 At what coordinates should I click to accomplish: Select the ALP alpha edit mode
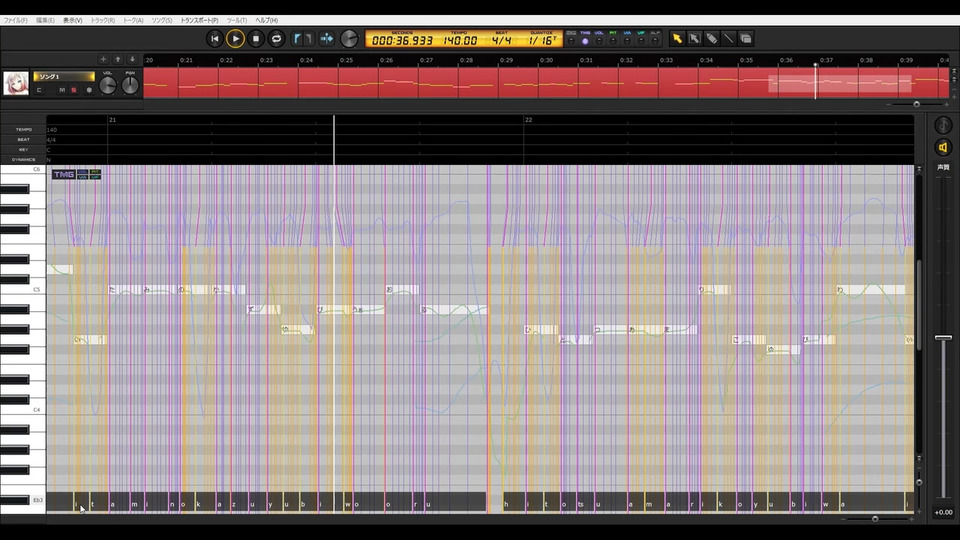tap(655, 41)
